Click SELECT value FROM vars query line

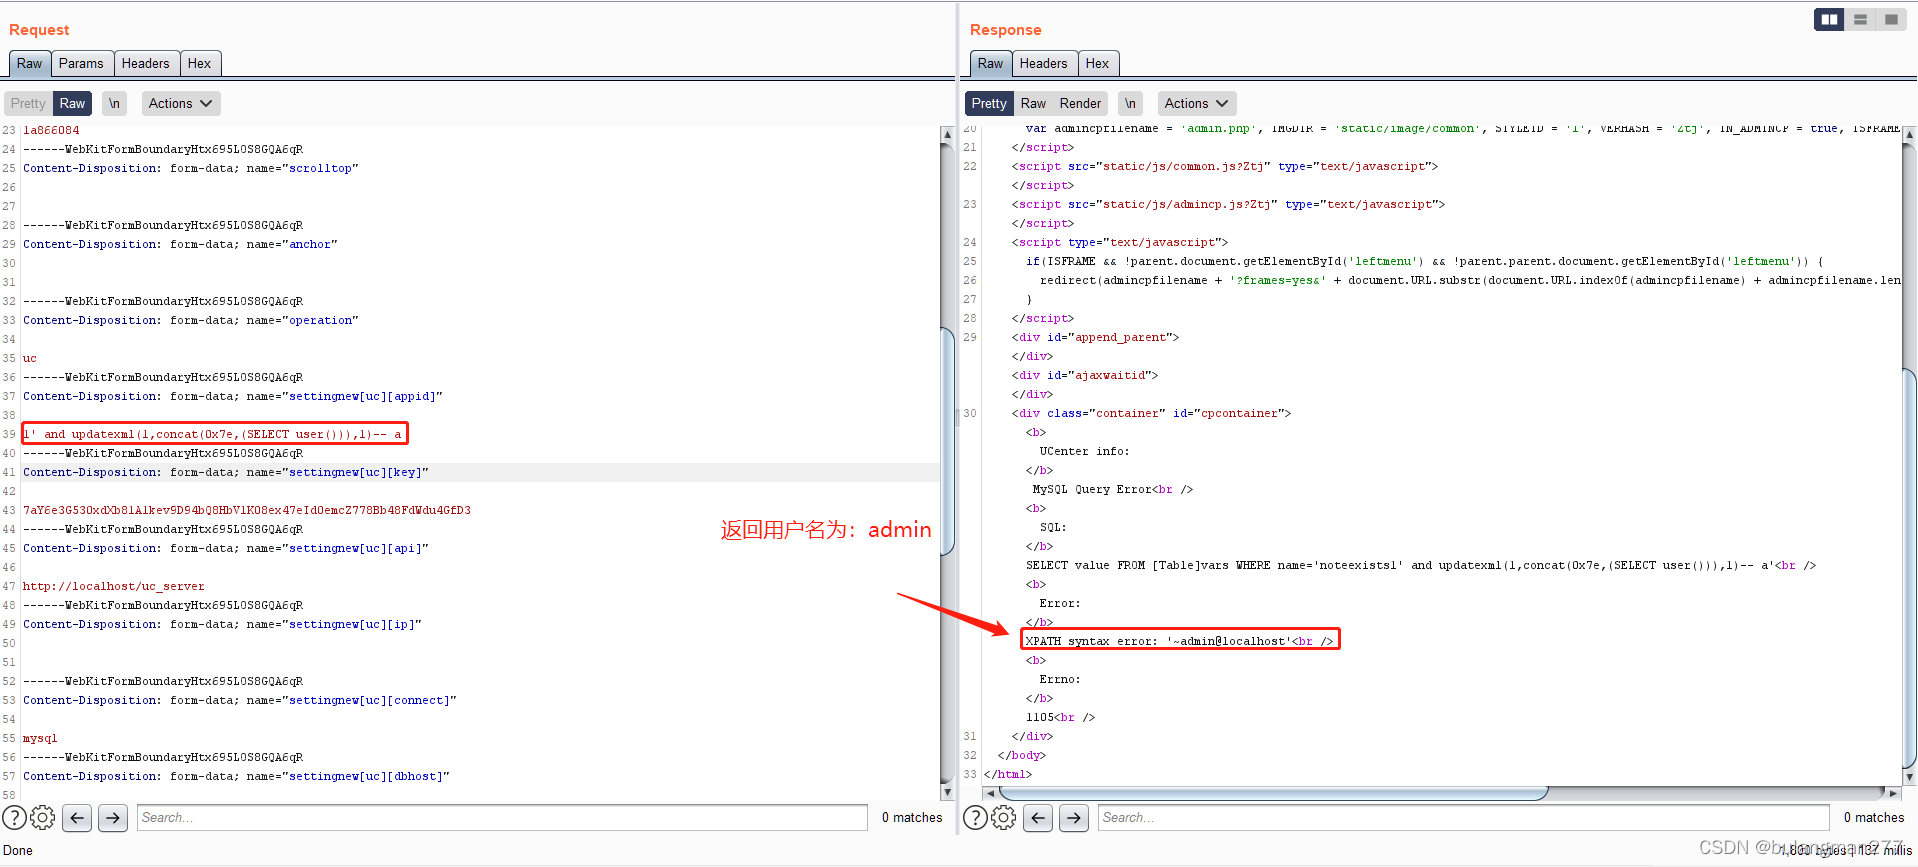tap(1420, 565)
